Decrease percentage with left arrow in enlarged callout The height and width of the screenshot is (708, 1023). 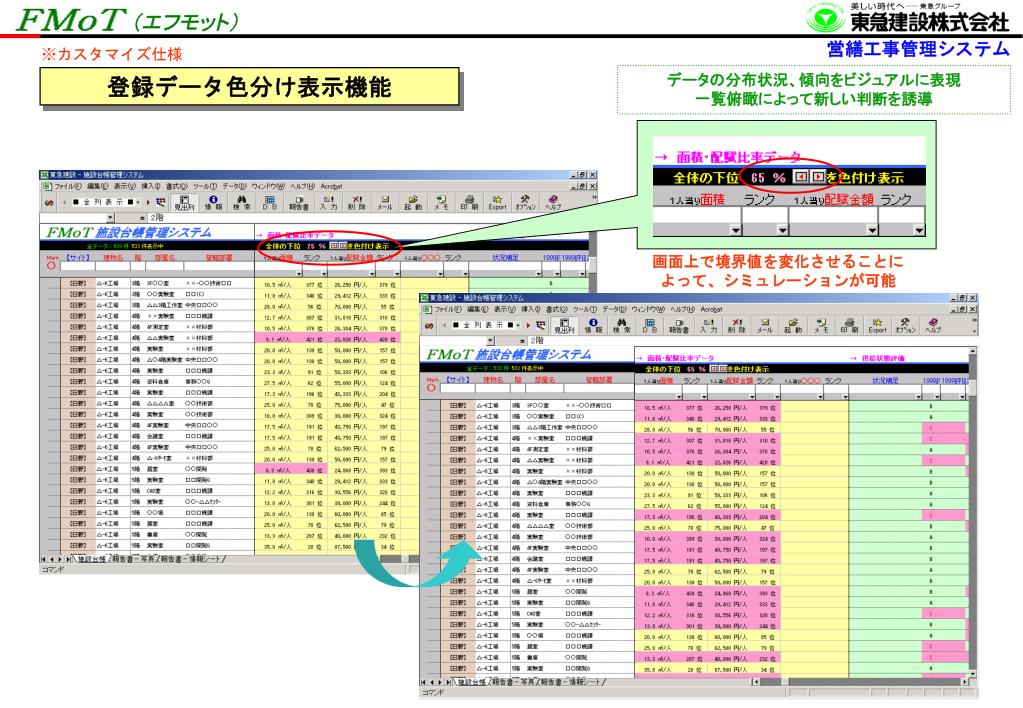(801, 177)
